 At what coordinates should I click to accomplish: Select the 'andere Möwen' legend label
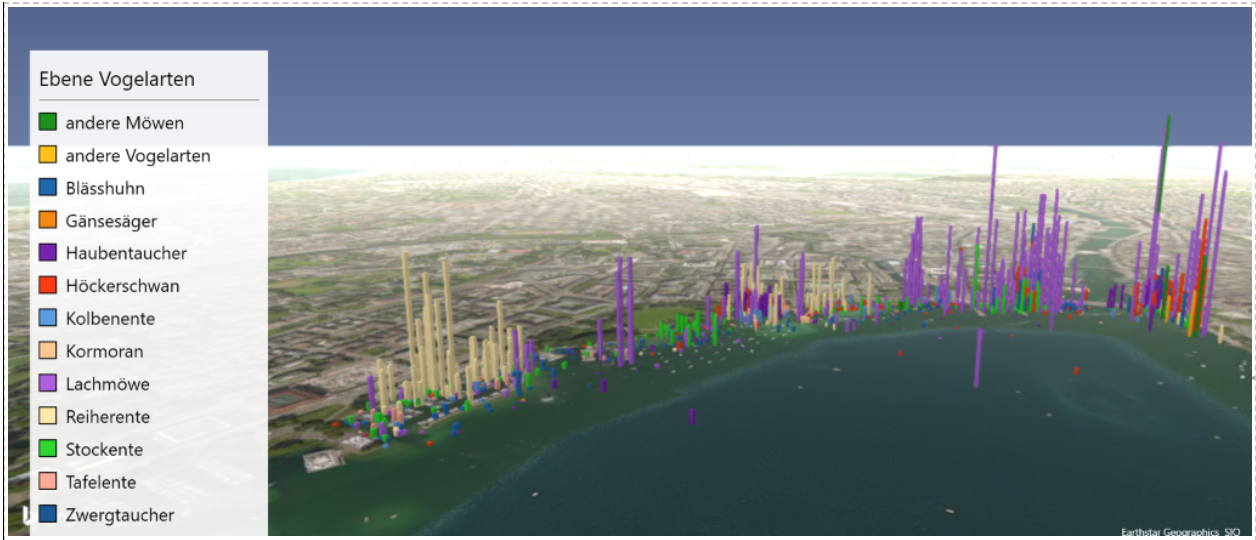(125, 123)
